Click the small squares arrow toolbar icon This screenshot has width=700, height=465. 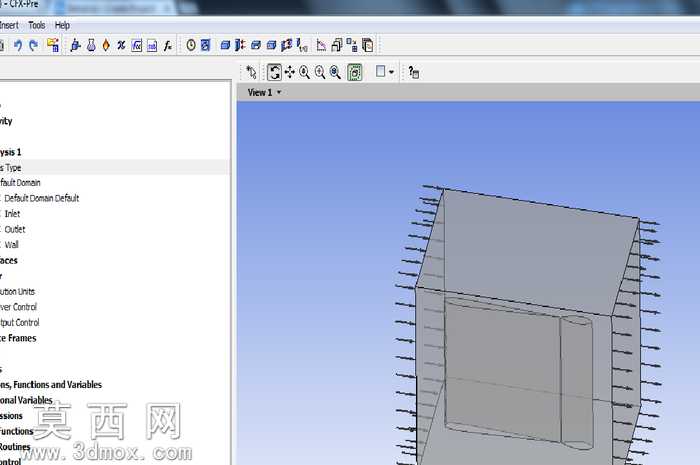[352, 45]
